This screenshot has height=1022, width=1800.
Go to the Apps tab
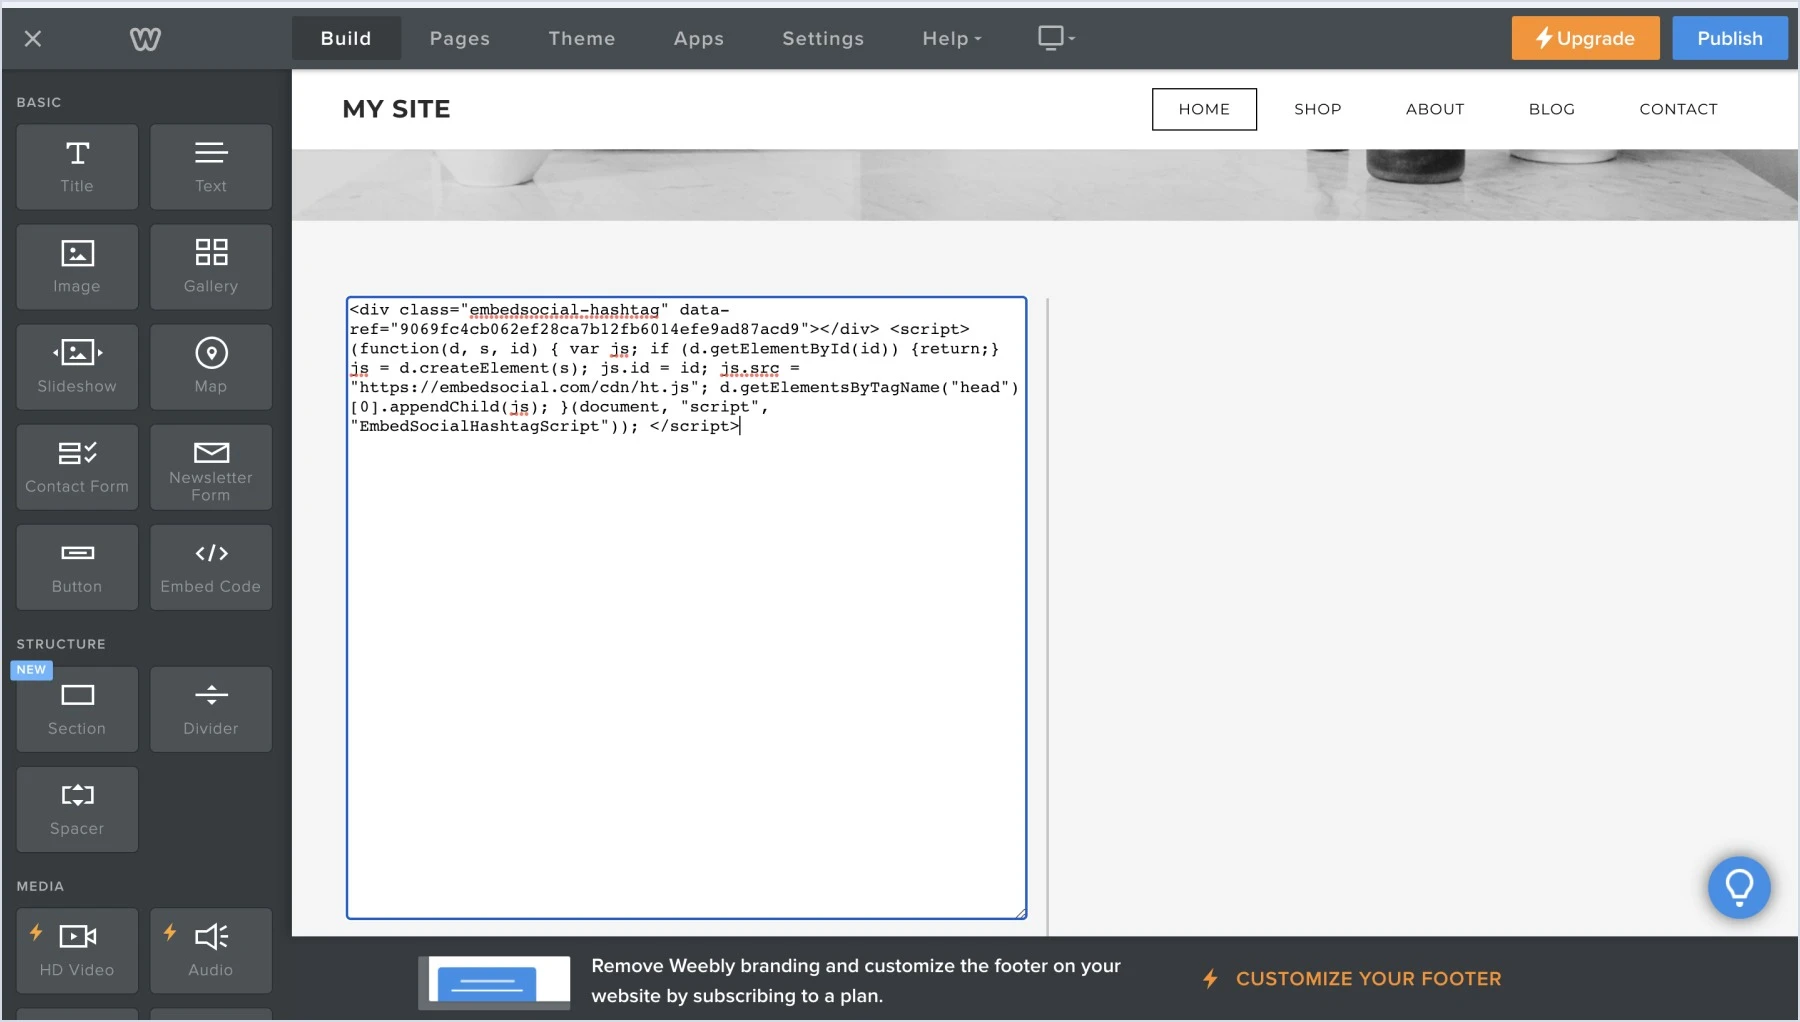[699, 38]
